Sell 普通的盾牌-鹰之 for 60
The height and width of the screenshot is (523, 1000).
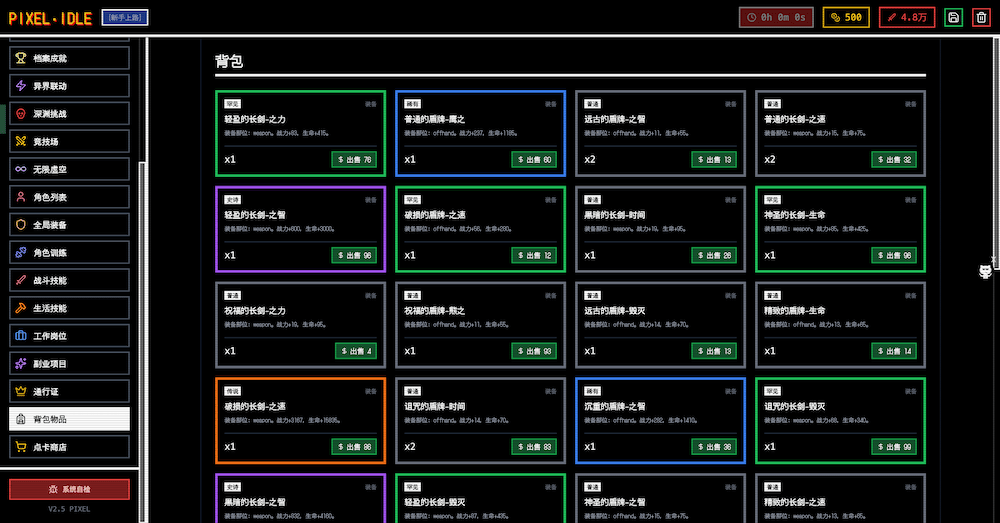pos(534,160)
